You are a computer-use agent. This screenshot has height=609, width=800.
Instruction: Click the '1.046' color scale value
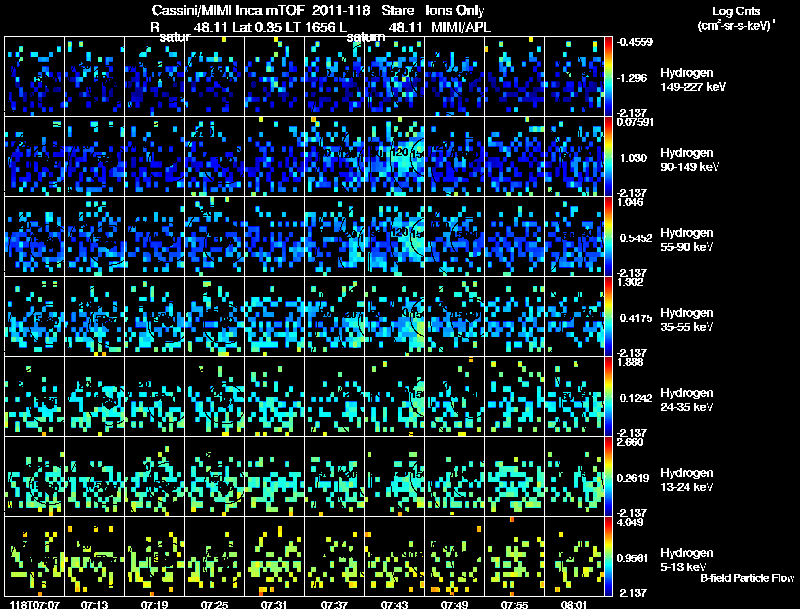(630, 202)
